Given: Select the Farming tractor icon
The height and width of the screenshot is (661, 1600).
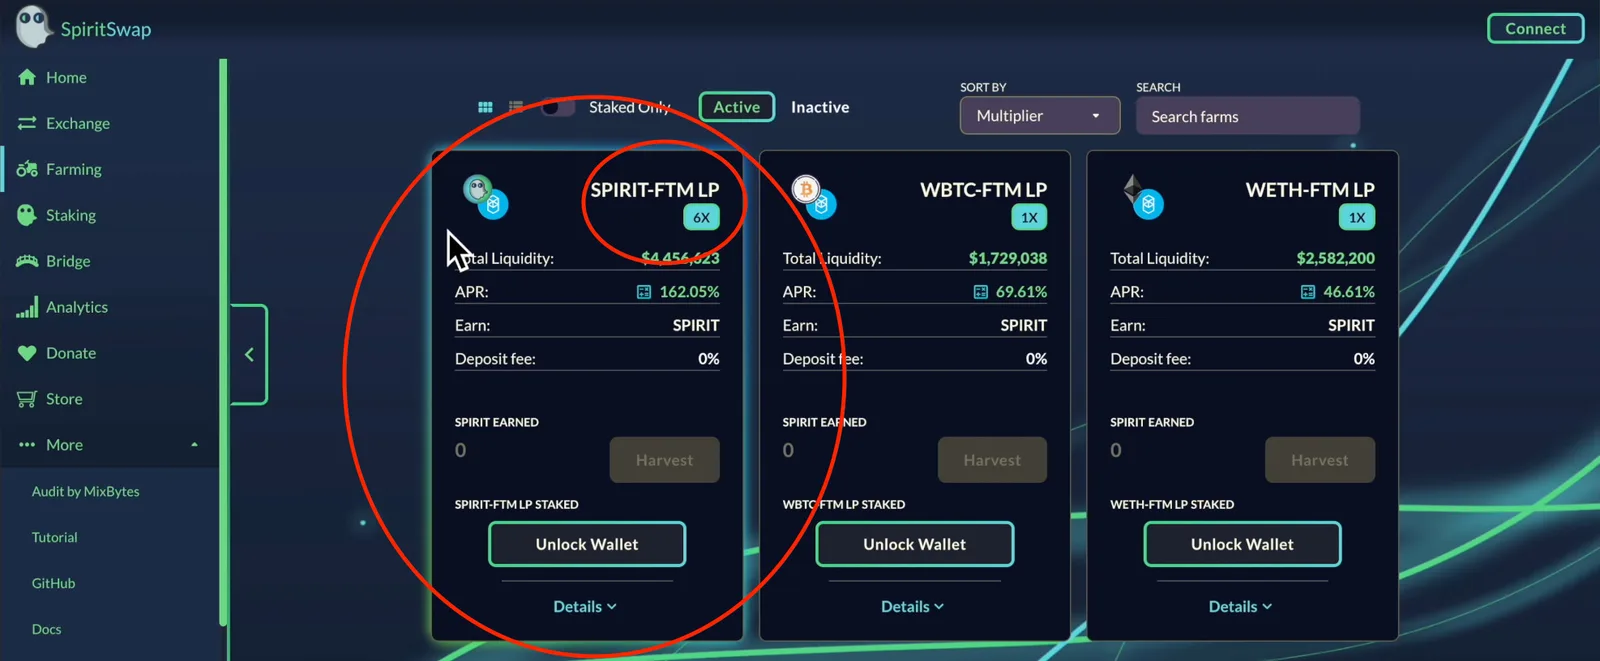Looking at the screenshot, I should (x=27, y=169).
